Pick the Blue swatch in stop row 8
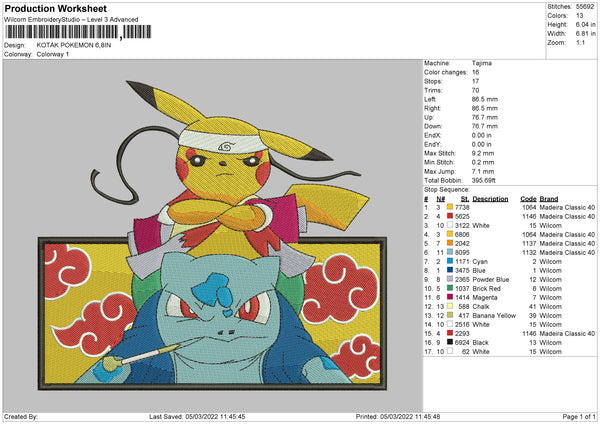Viewport: 600px width, 424px height. pyautogui.click(x=450, y=271)
